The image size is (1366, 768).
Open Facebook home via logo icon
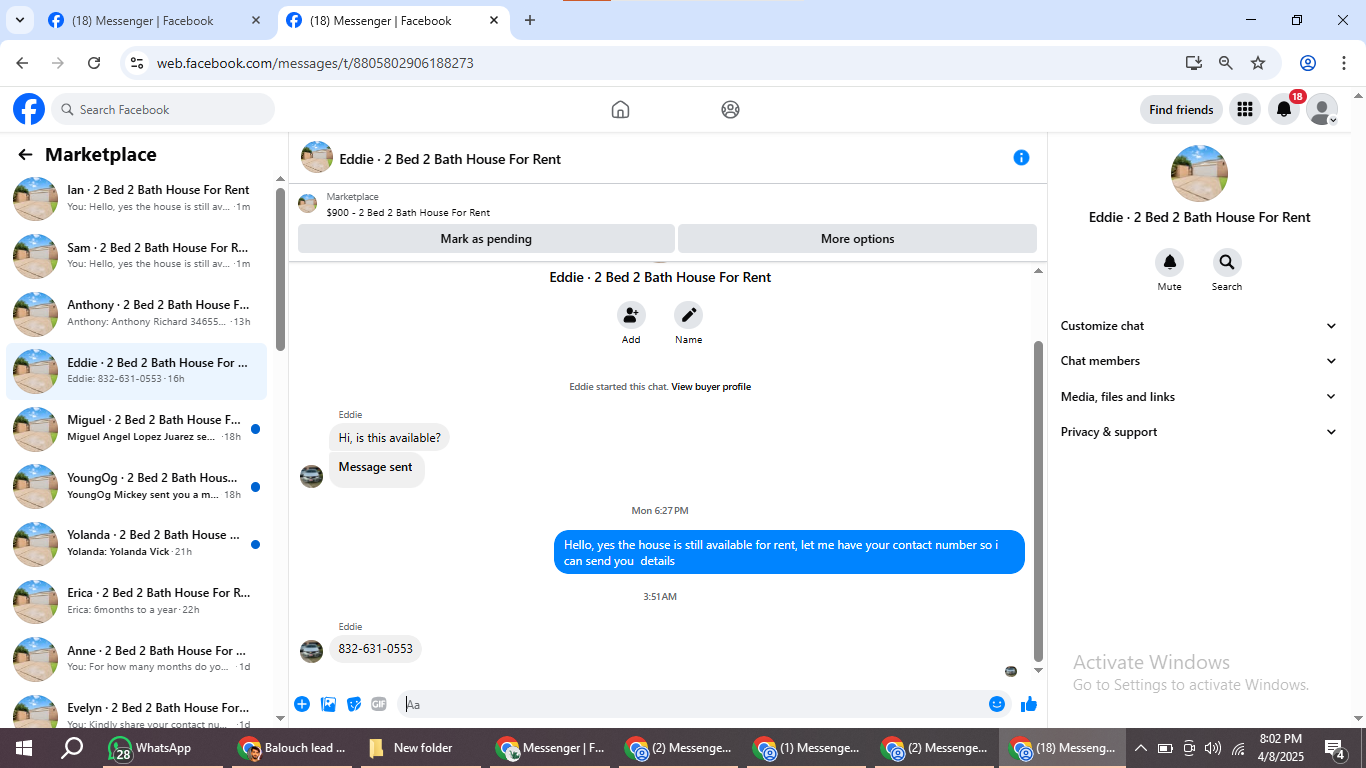tap(29, 109)
